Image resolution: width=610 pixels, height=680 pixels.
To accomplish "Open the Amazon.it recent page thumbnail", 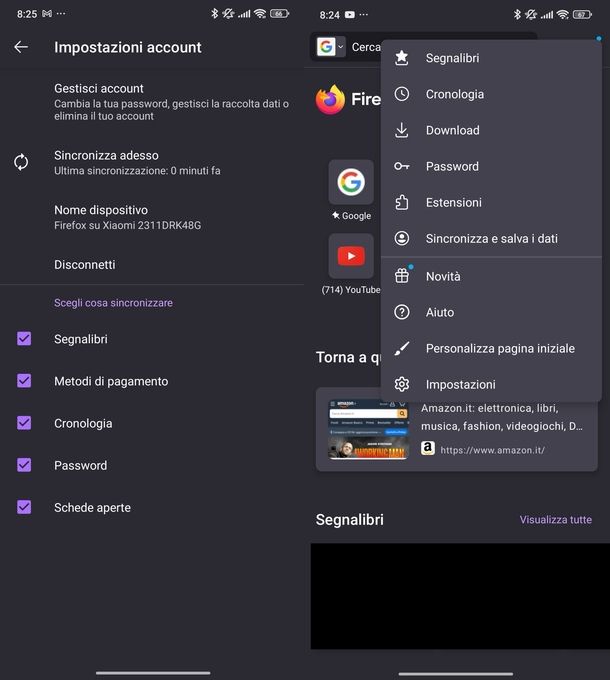I will [x=369, y=429].
